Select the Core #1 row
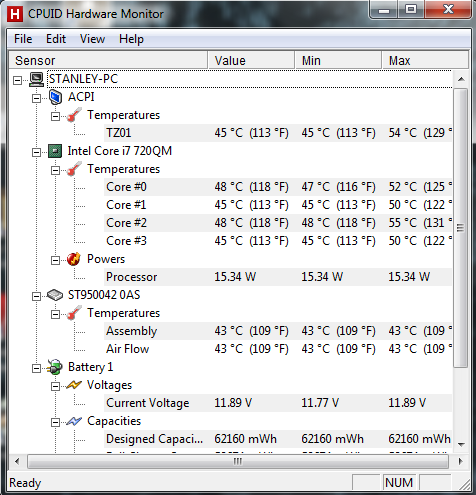476x495 pixels. (x=278, y=205)
